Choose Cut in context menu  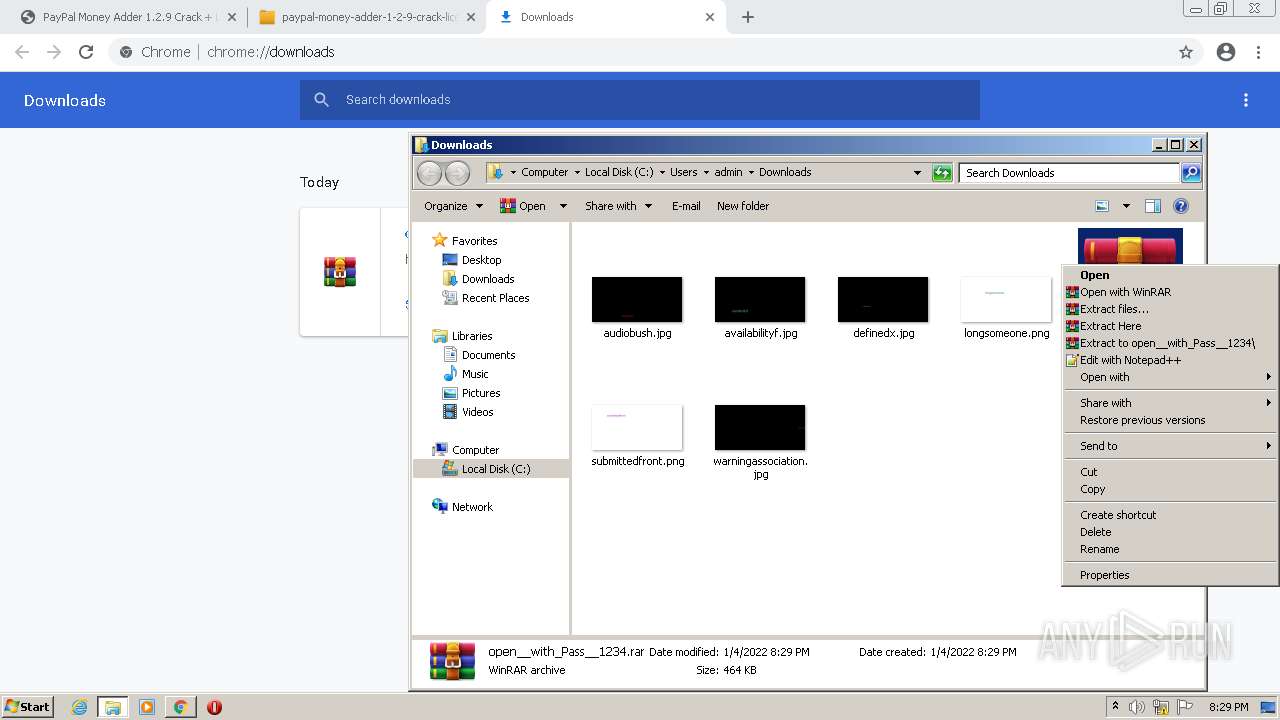click(x=1170, y=472)
